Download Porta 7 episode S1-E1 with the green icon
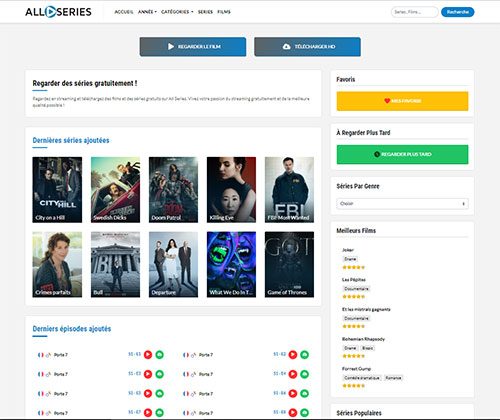Image resolution: width=500 pixels, height=420 pixels. pyautogui.click(x=160, y=355)
